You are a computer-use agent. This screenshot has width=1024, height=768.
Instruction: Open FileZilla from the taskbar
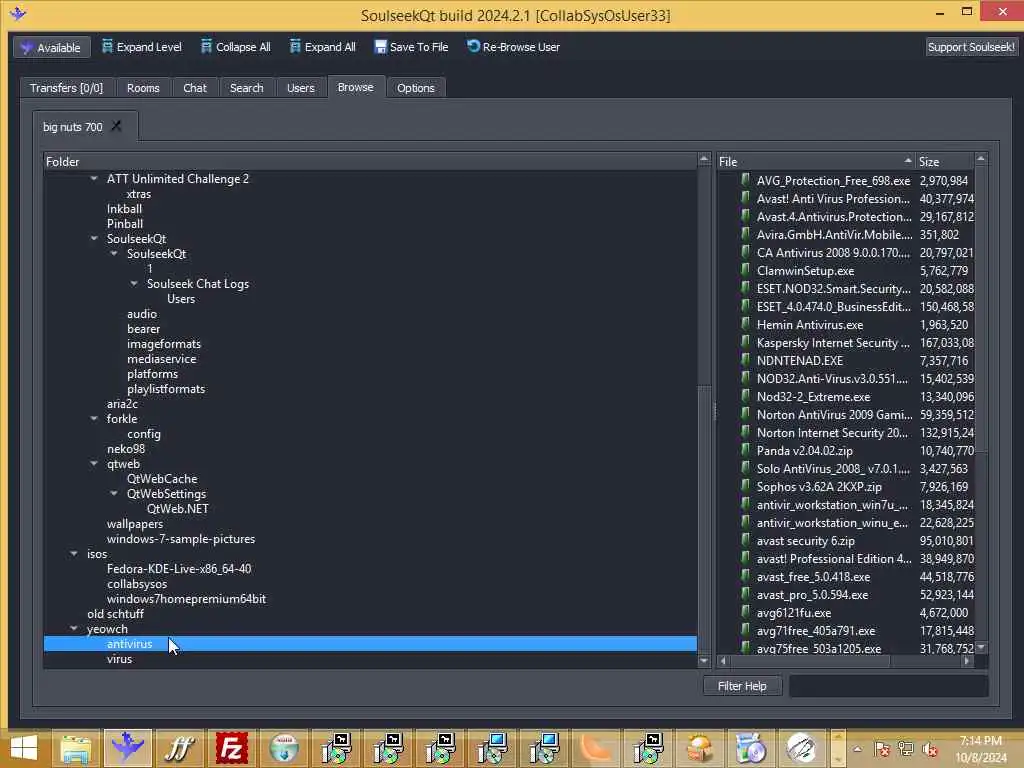[232, 748]
